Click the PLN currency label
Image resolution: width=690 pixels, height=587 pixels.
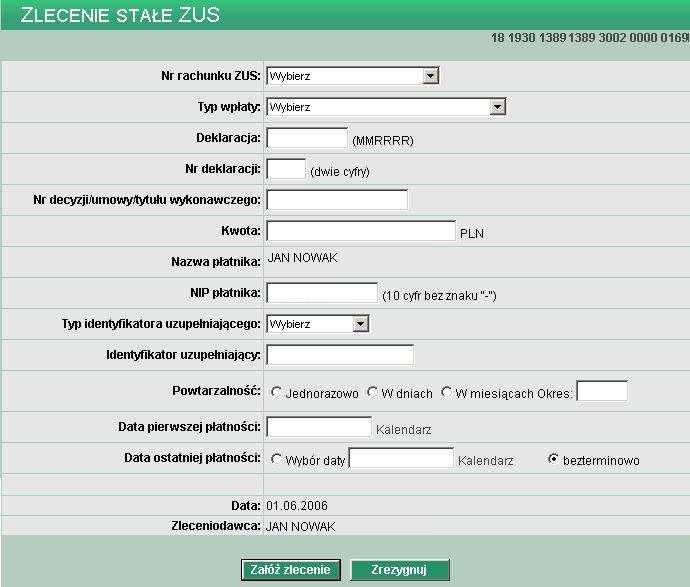point(472,234)
